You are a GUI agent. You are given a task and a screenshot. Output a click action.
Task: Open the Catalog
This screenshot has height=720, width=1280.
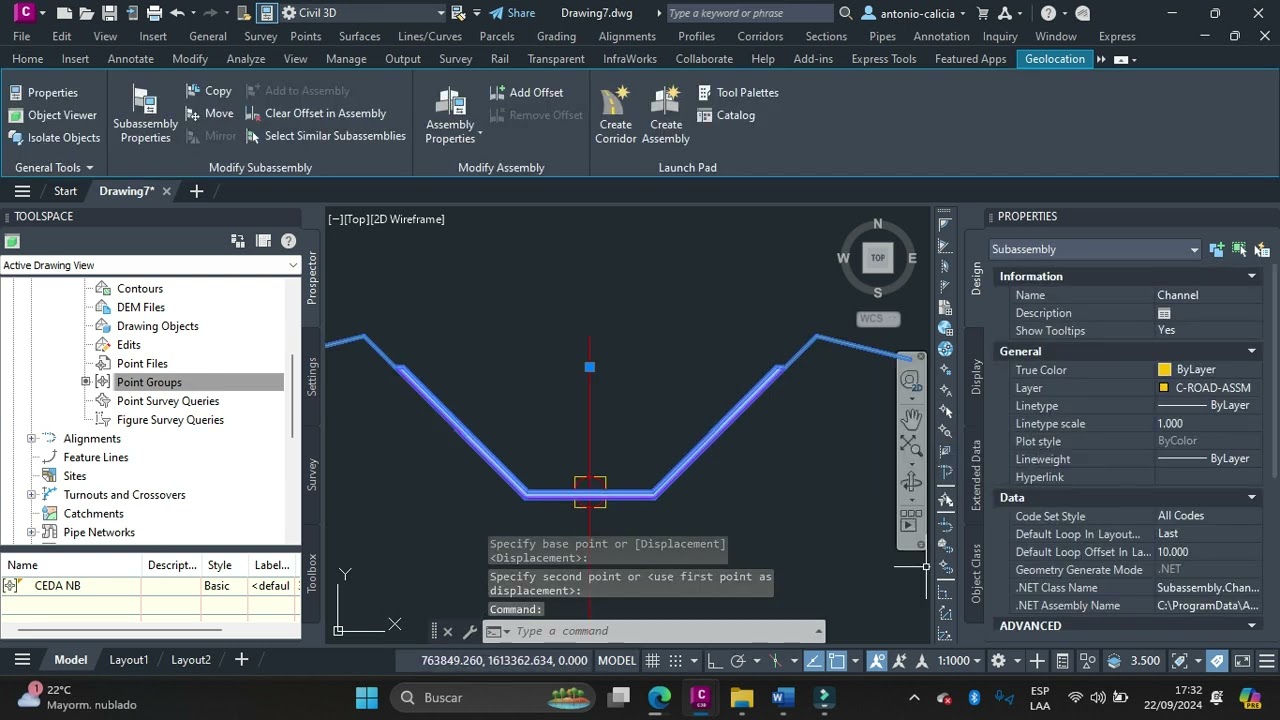(726, 115)
